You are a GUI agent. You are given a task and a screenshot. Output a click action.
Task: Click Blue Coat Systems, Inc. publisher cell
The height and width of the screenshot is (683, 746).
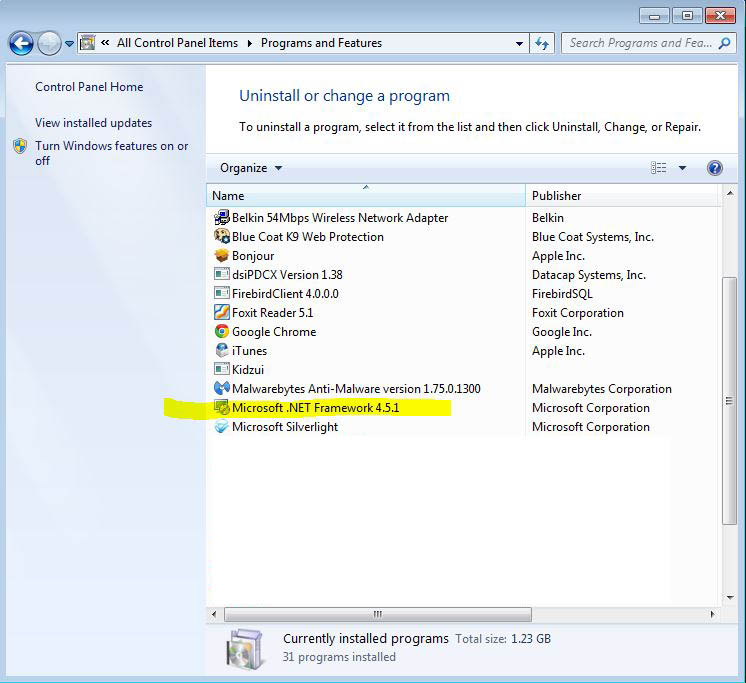click(593, 237)
